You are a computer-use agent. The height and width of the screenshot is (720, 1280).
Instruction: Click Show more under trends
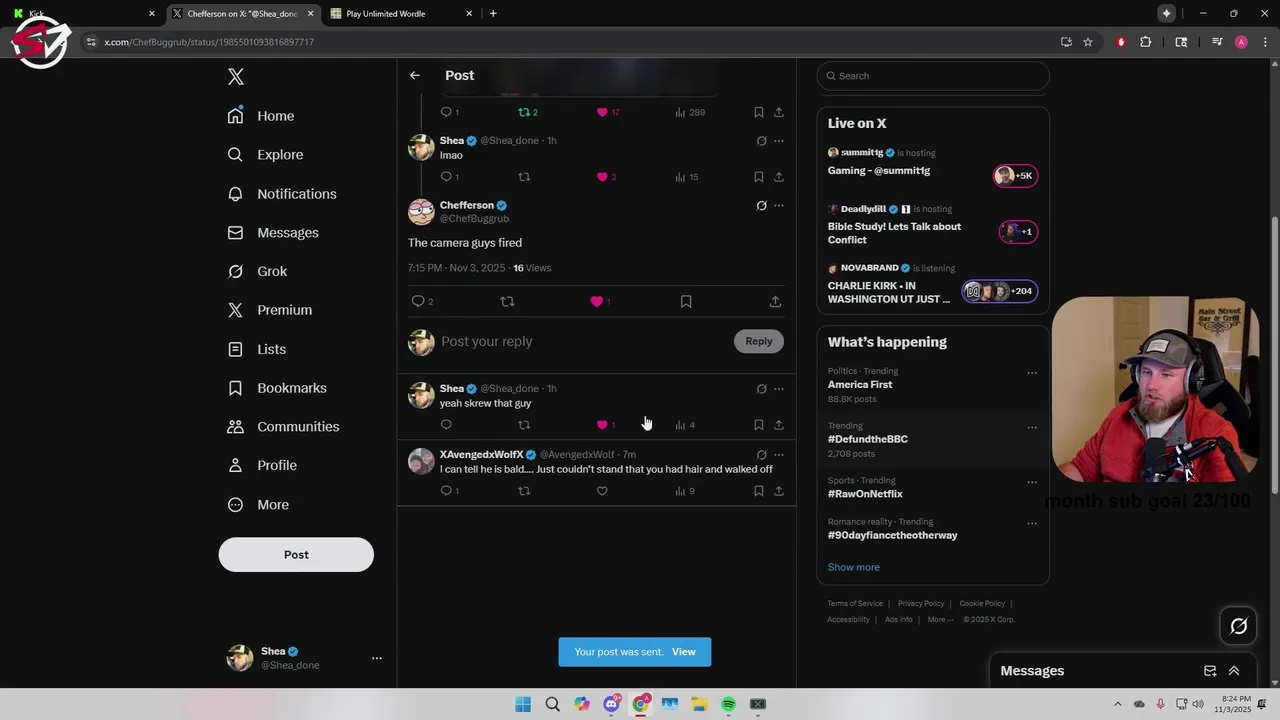tap(854, 568)
